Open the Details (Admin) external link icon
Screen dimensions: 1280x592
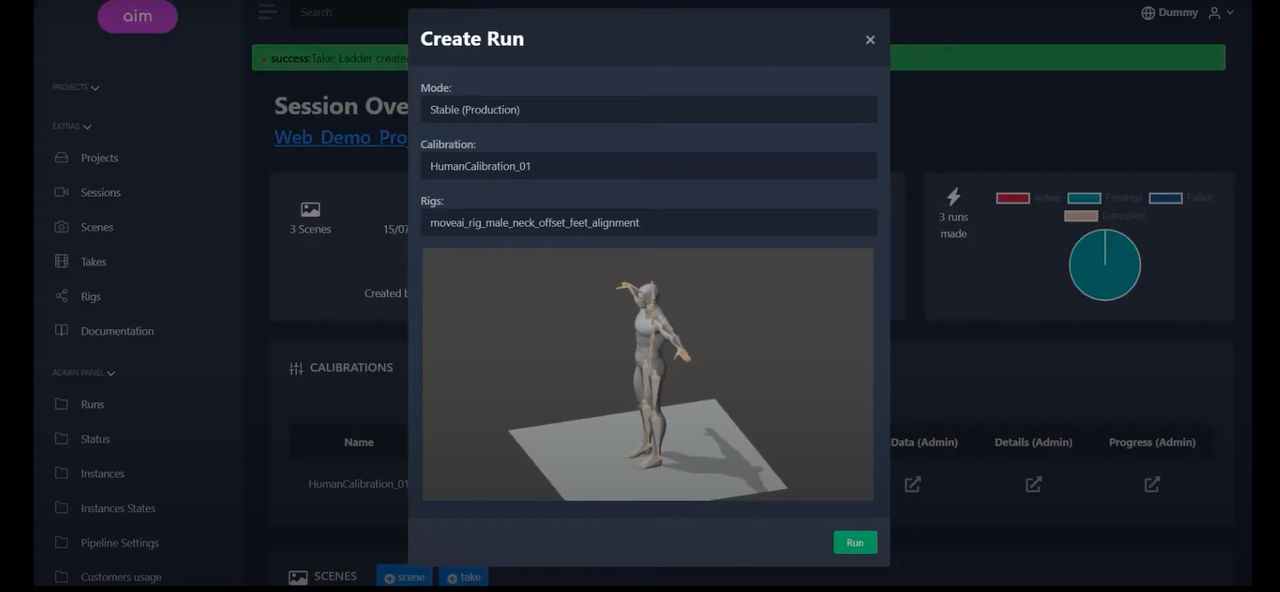(1034, 484)
